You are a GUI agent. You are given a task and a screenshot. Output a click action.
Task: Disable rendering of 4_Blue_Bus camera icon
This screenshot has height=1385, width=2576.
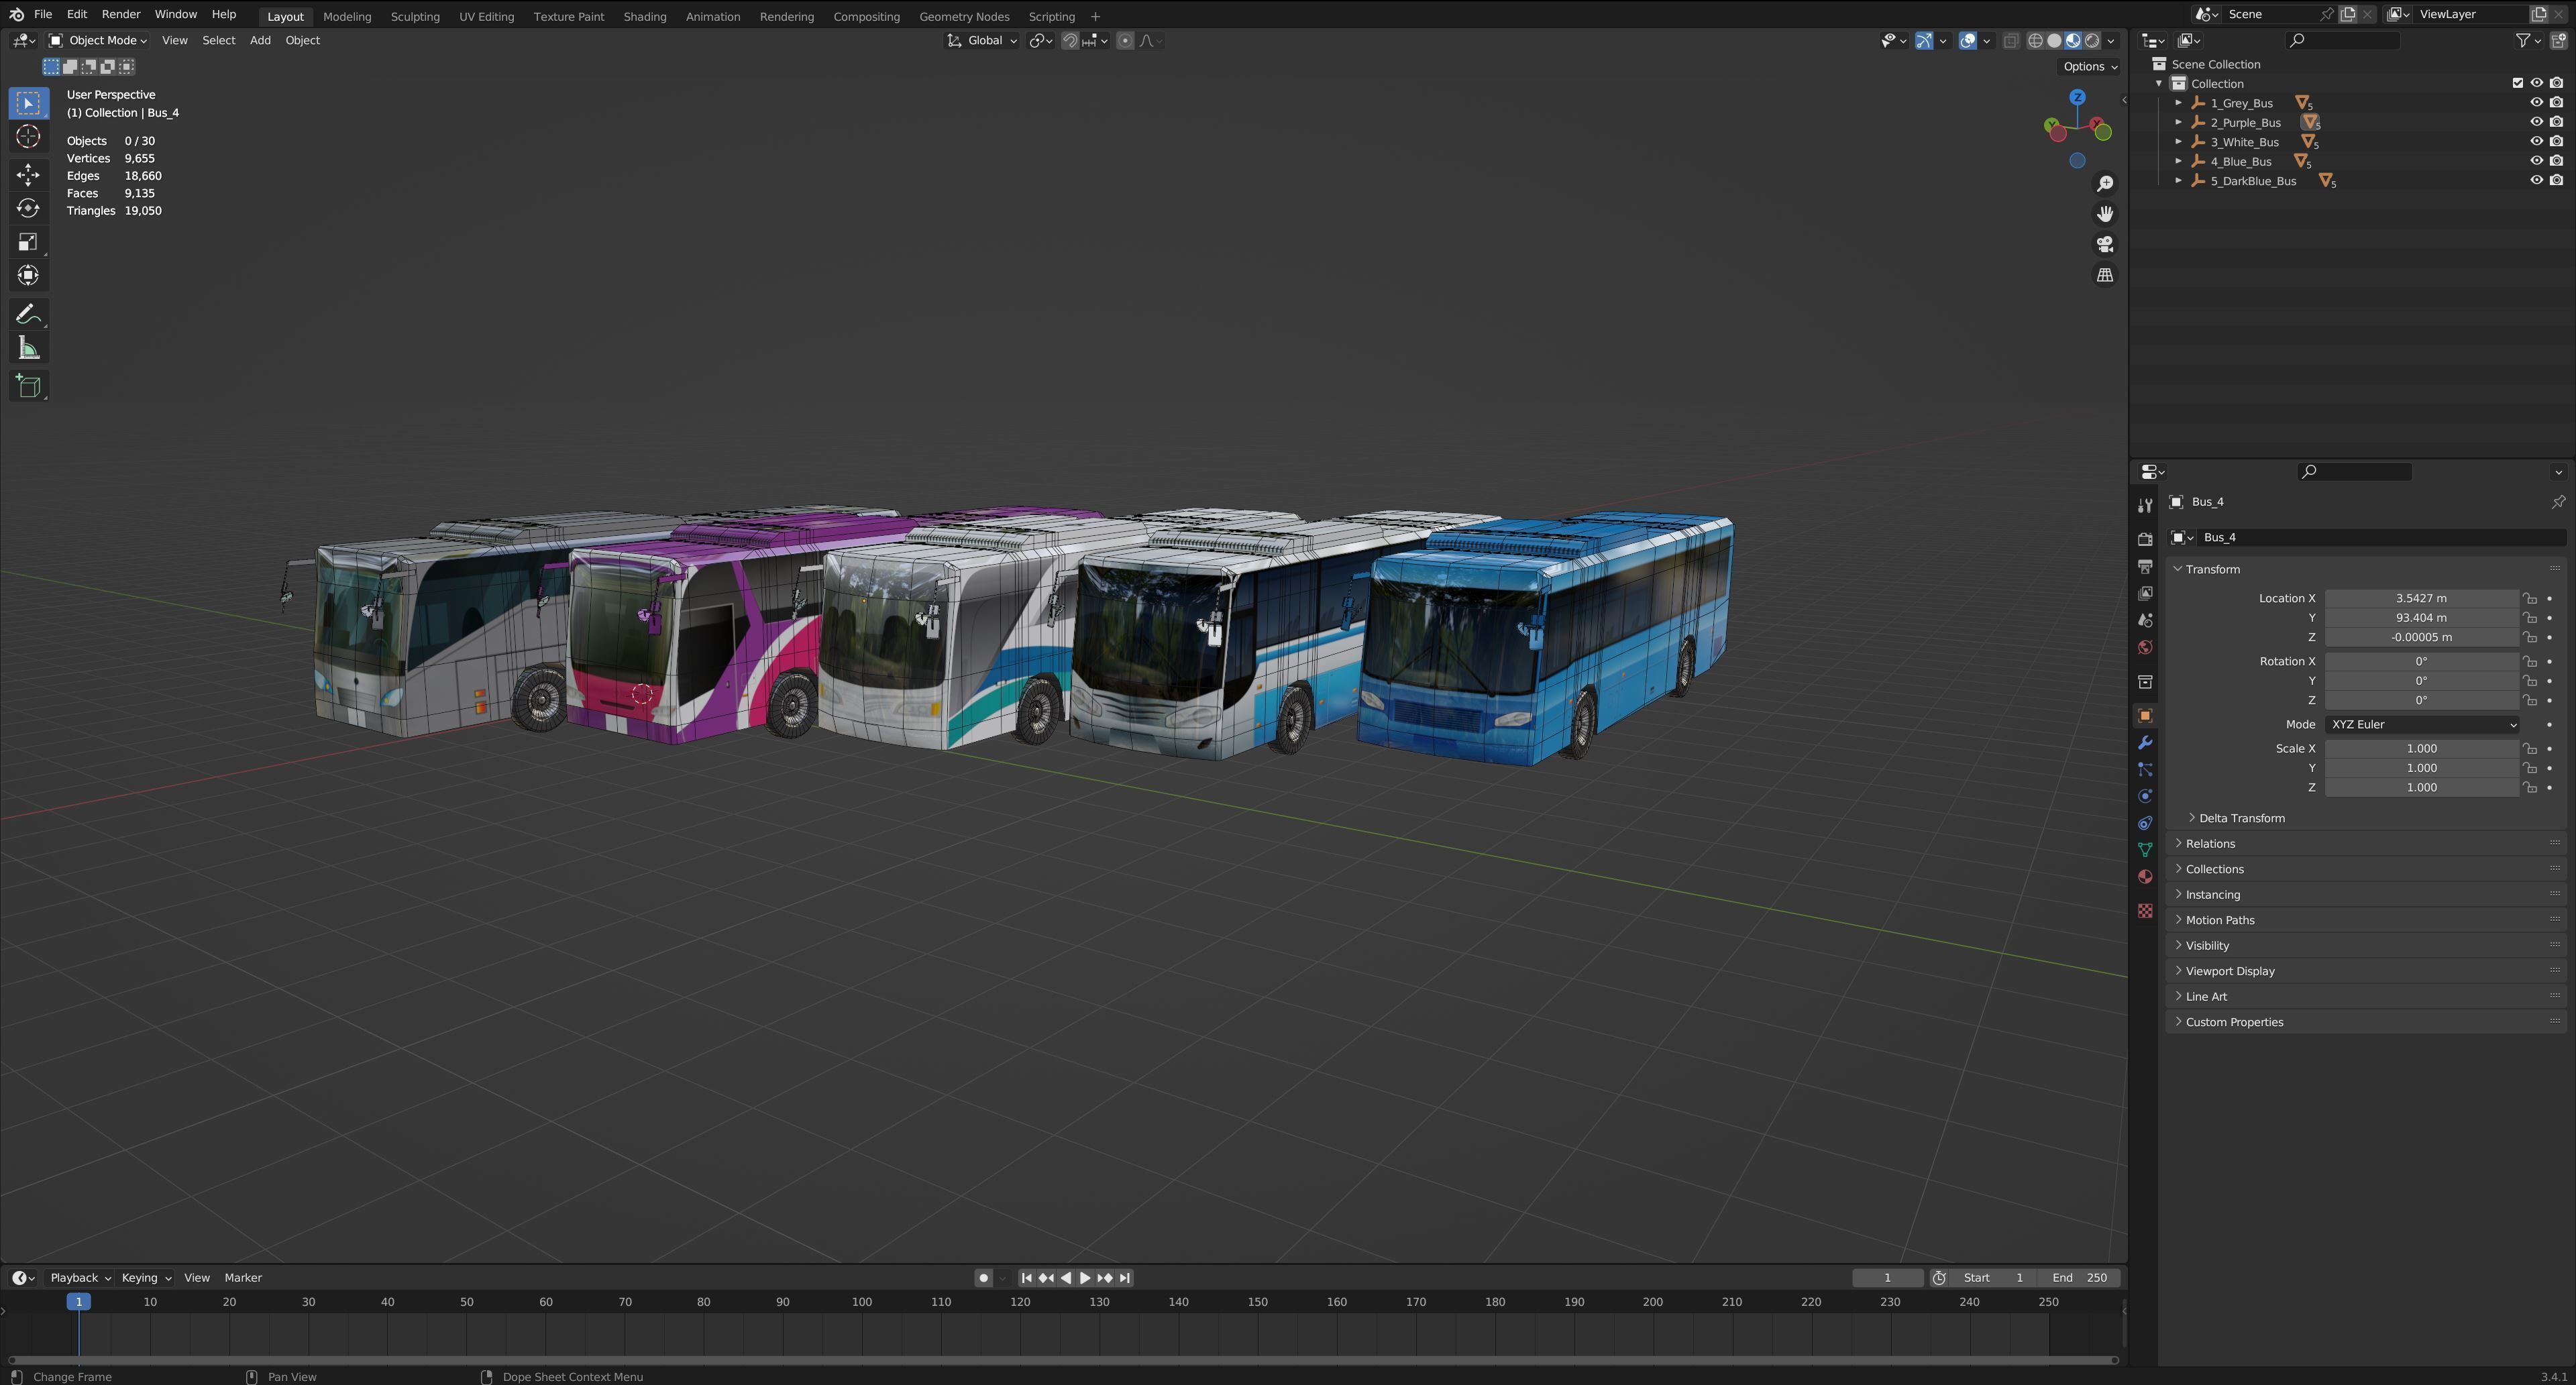tap(2556, 161)
